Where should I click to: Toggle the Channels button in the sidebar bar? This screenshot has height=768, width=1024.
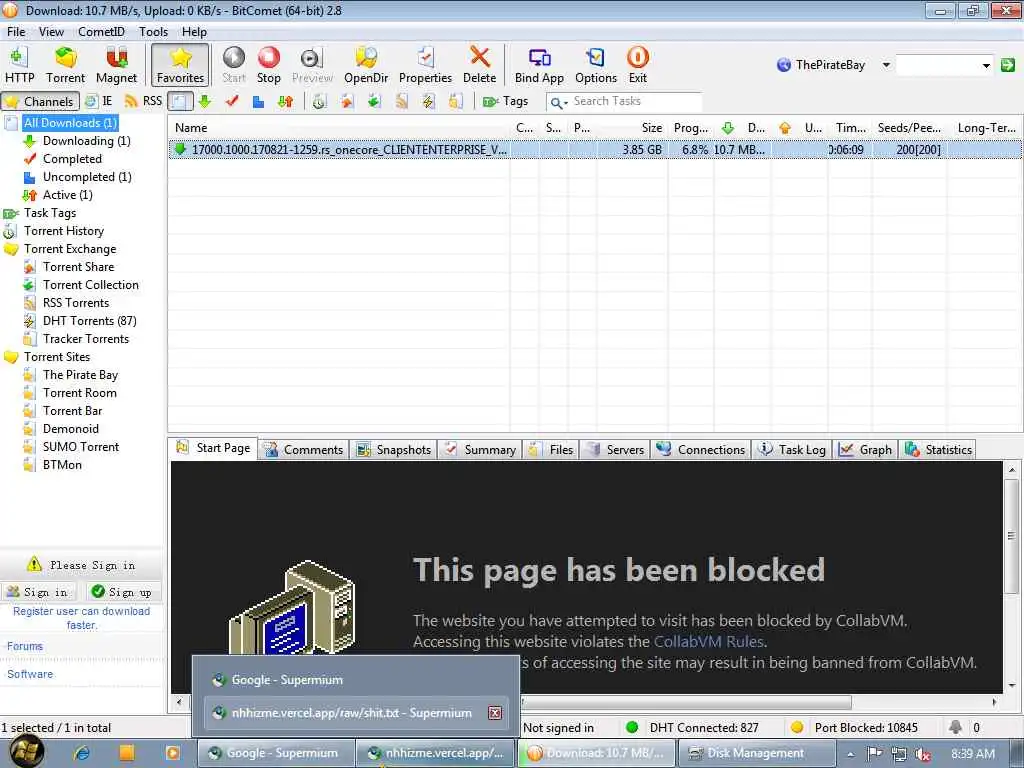pos(40,101)
